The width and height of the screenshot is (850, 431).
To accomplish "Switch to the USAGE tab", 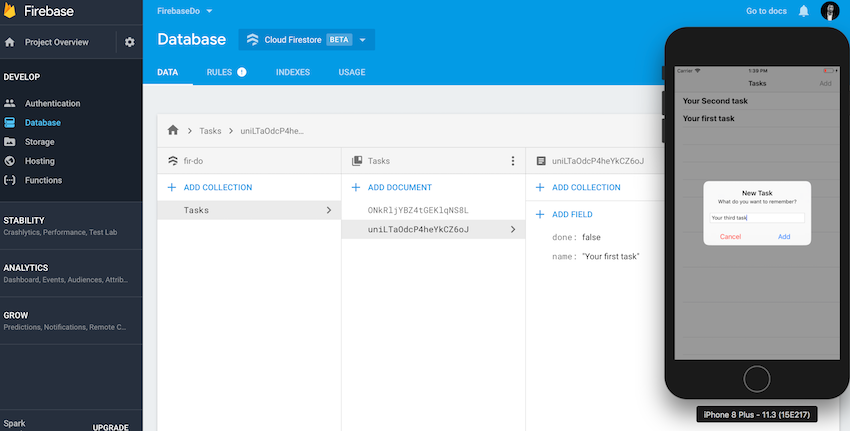I will tap(352, 72).
